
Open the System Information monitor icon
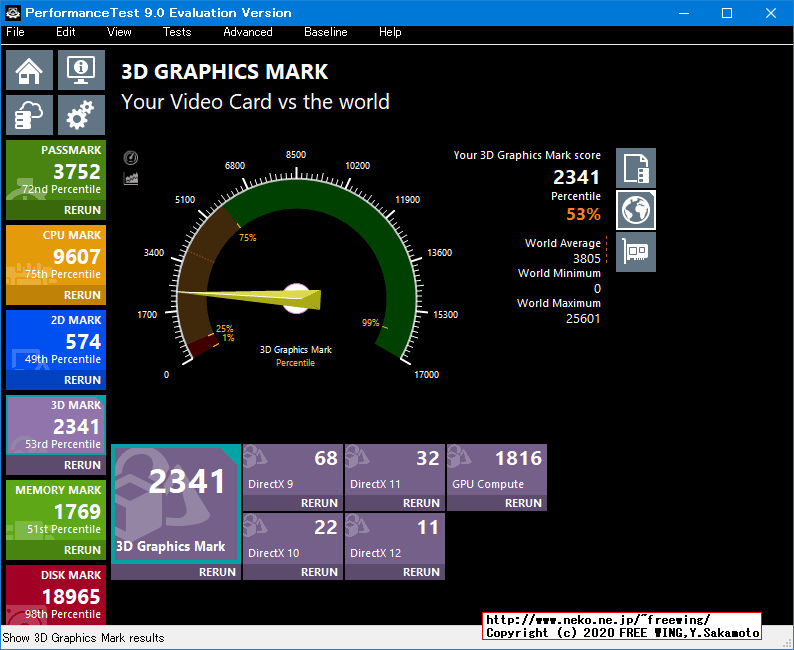(x=81, y=71)
